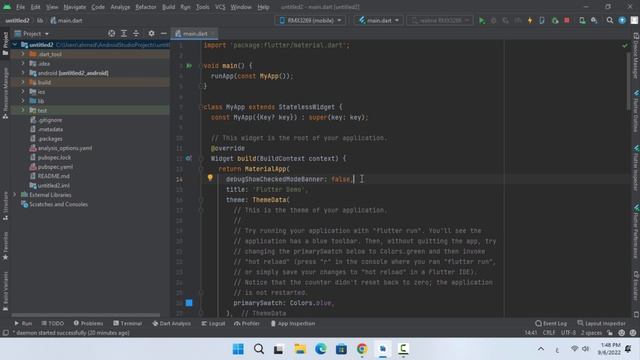Open Build Variants side tab
Screen dimensions: 640x360
[x=5, y=291]
